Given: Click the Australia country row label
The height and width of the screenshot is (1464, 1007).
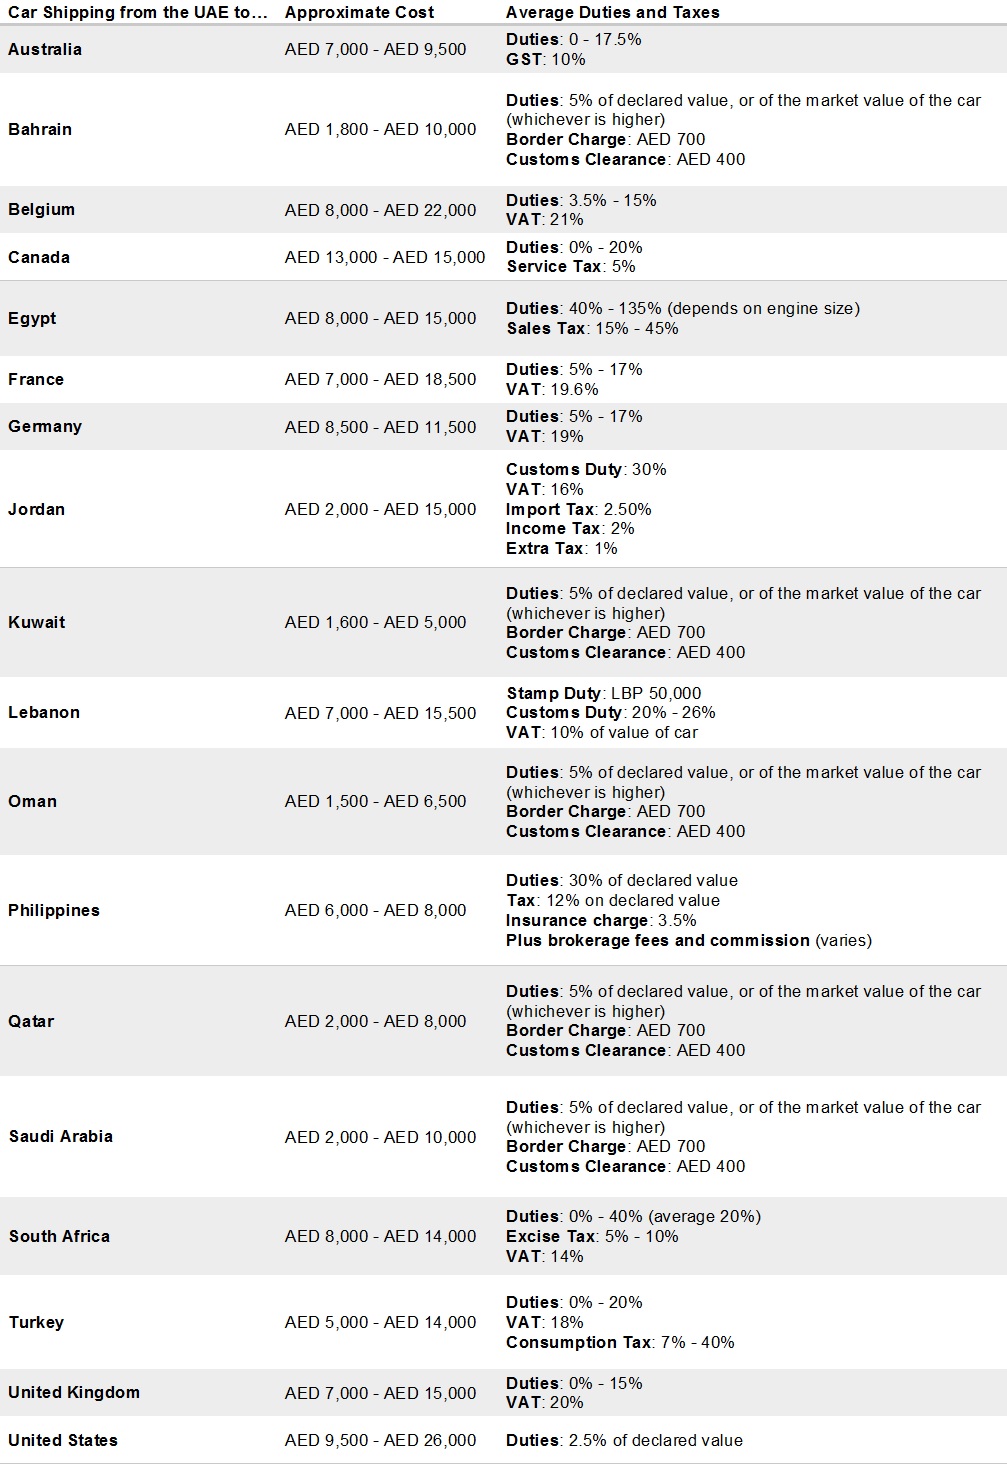Looking at the screenshot, I should pyautogui.click(x=45, y=49).
